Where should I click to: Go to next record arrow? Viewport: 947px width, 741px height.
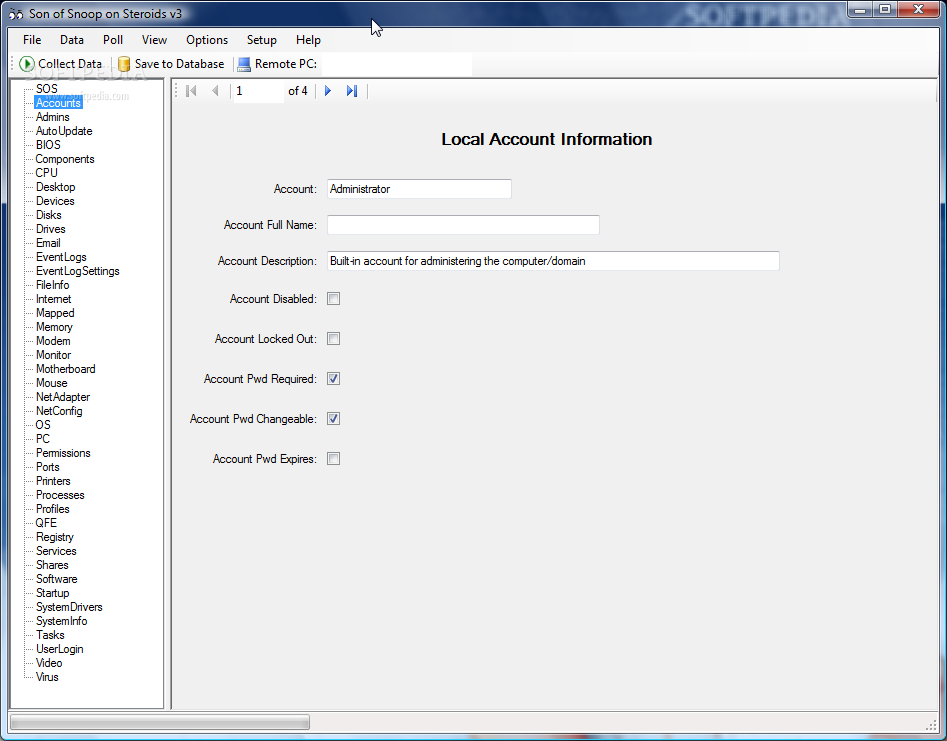pos(328,91)
